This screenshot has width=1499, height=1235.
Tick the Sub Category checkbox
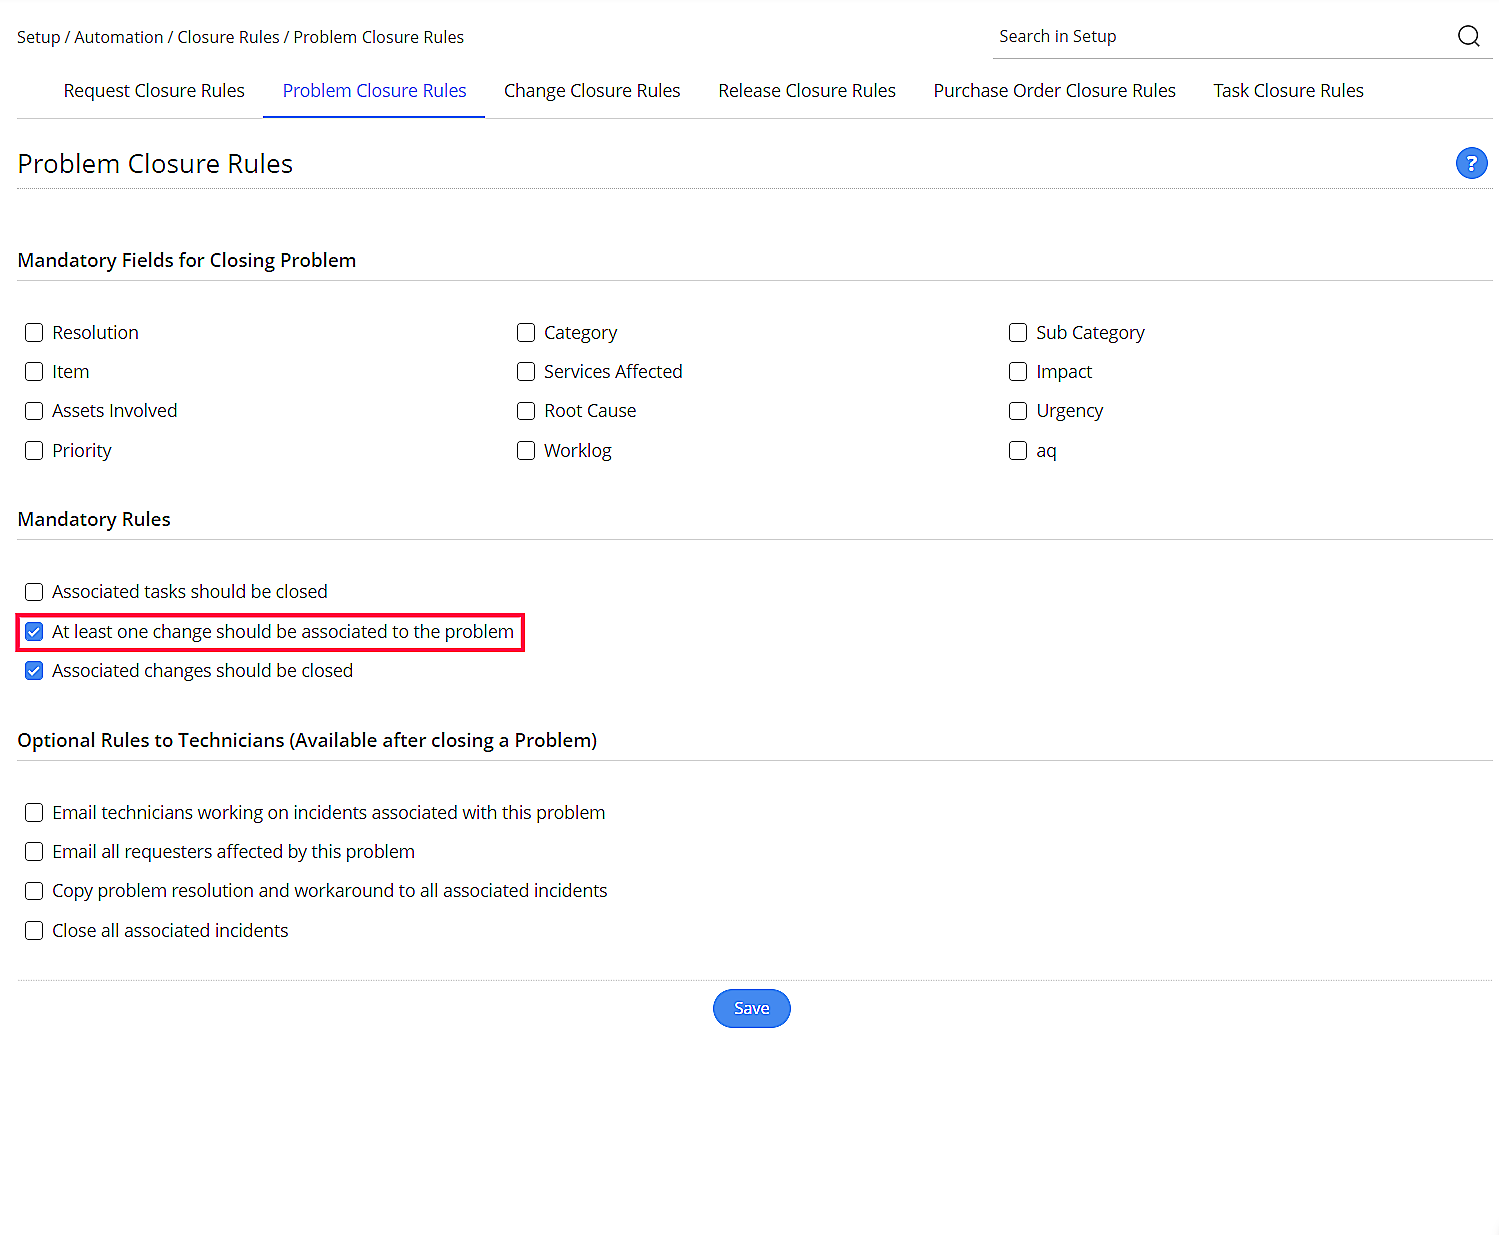[x=1018, y=333]
